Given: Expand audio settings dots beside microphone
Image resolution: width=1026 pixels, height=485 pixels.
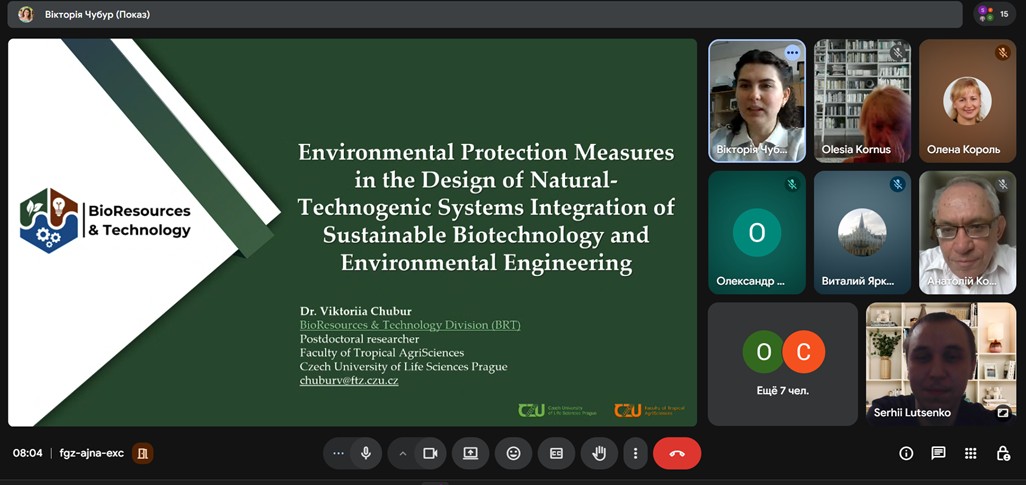Looking at the screenshot, I should (x=338, y=453).
